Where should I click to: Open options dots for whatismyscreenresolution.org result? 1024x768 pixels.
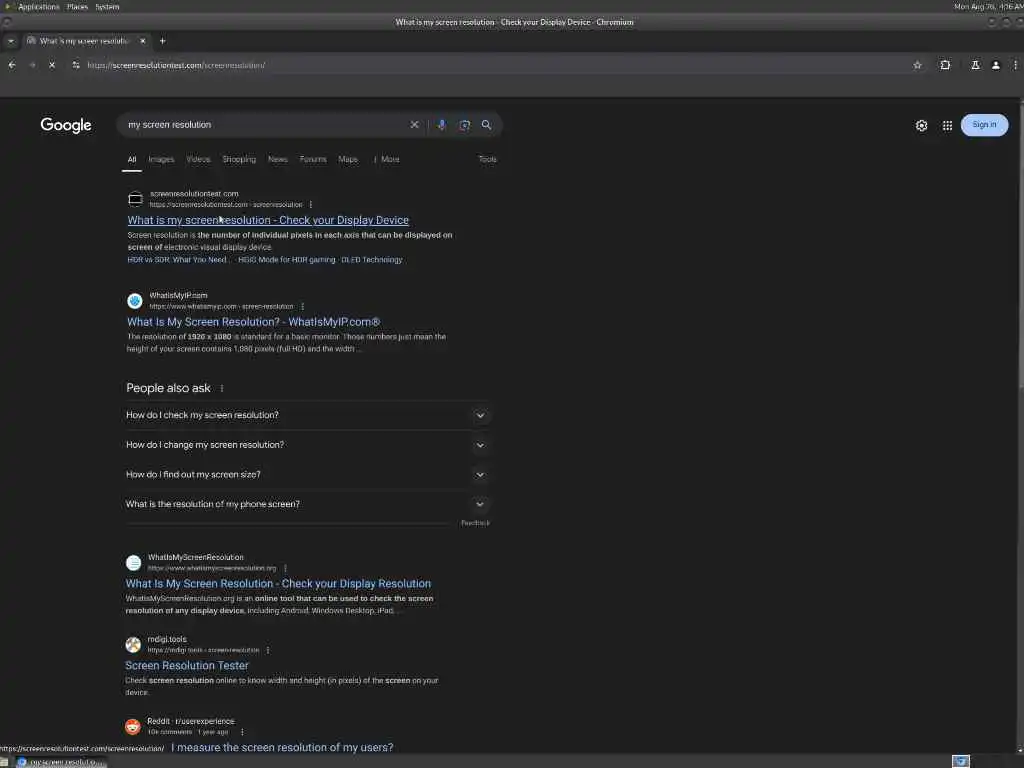pos(285,568)
